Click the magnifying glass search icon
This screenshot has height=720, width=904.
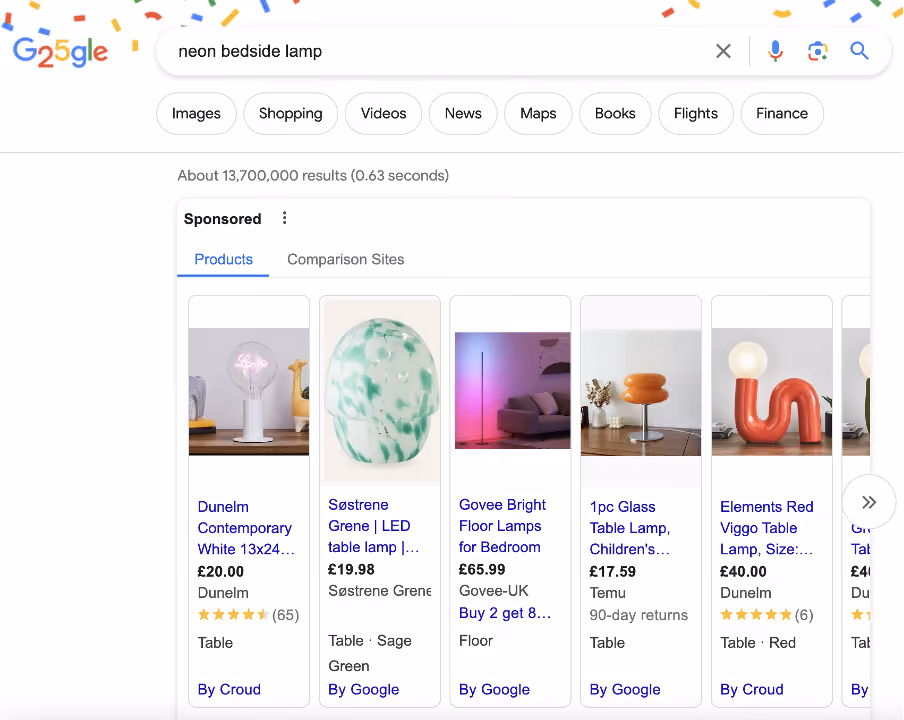(x=859, y=51)
